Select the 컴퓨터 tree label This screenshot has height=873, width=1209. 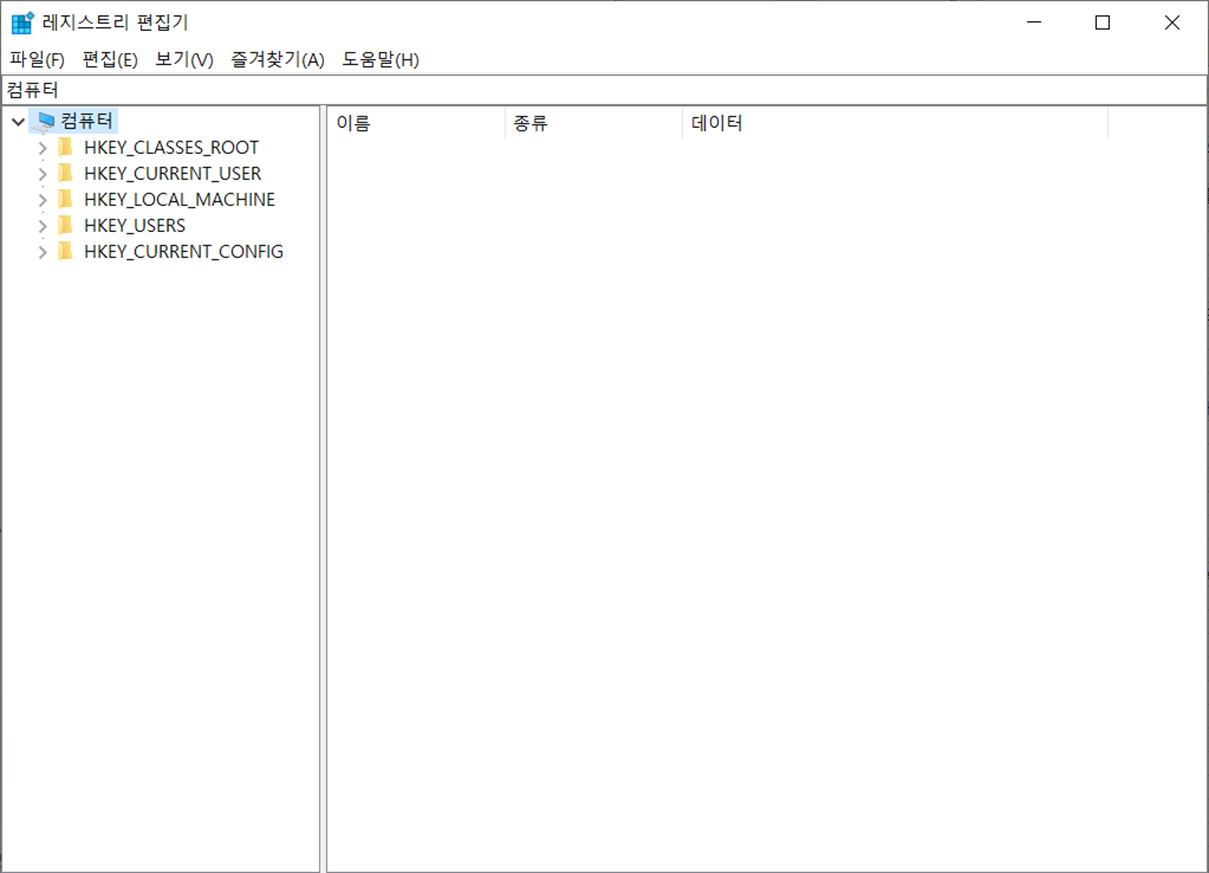(x=87, y=121)
